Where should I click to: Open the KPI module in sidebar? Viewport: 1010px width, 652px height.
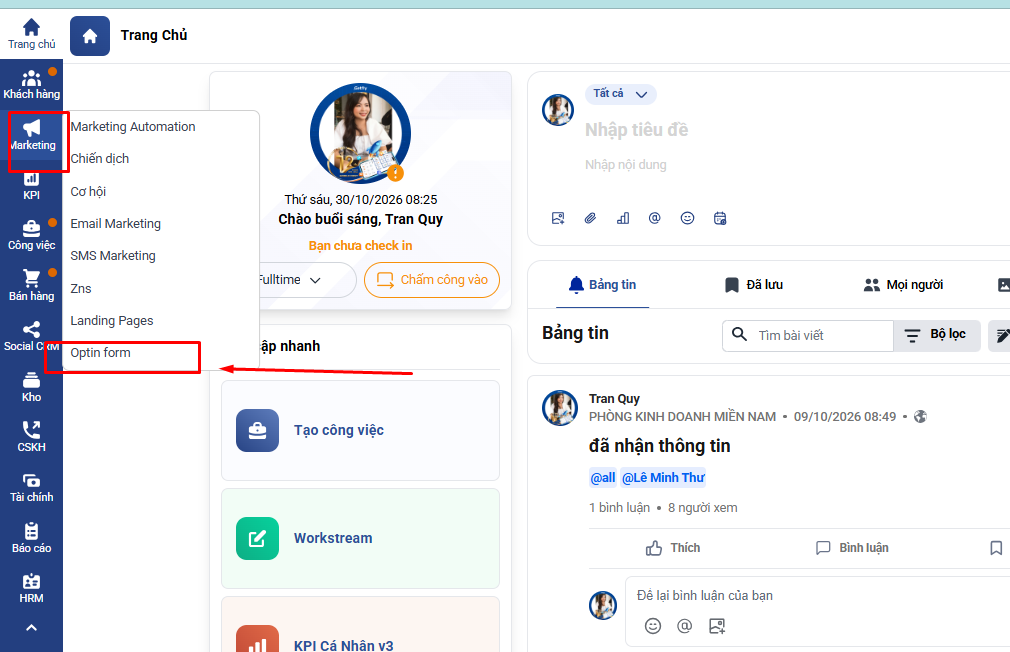click(31, 187)
